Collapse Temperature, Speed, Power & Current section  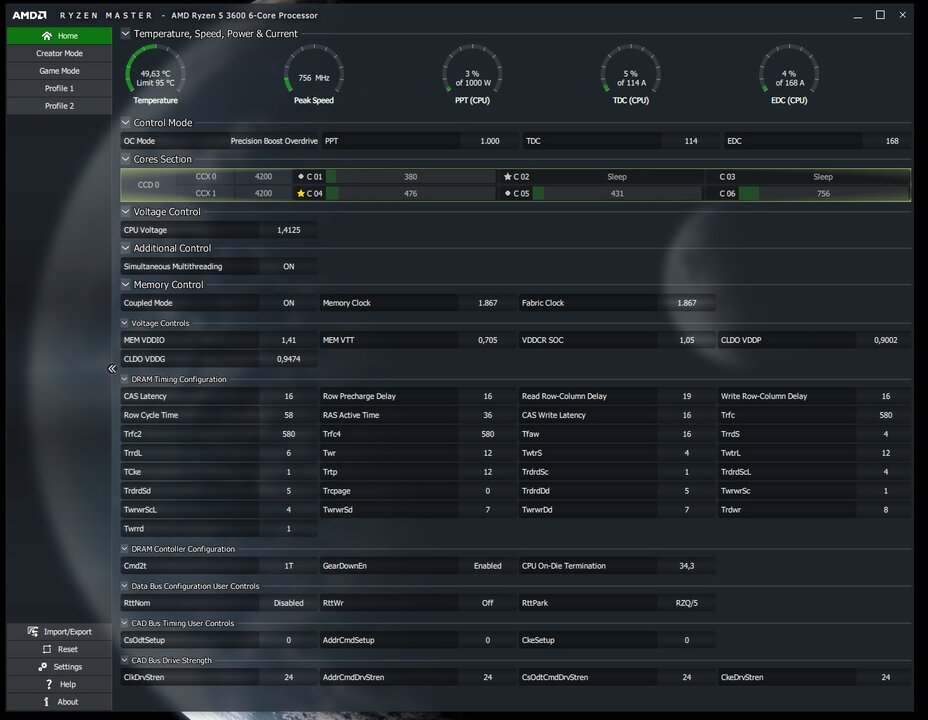click(125, 34)
